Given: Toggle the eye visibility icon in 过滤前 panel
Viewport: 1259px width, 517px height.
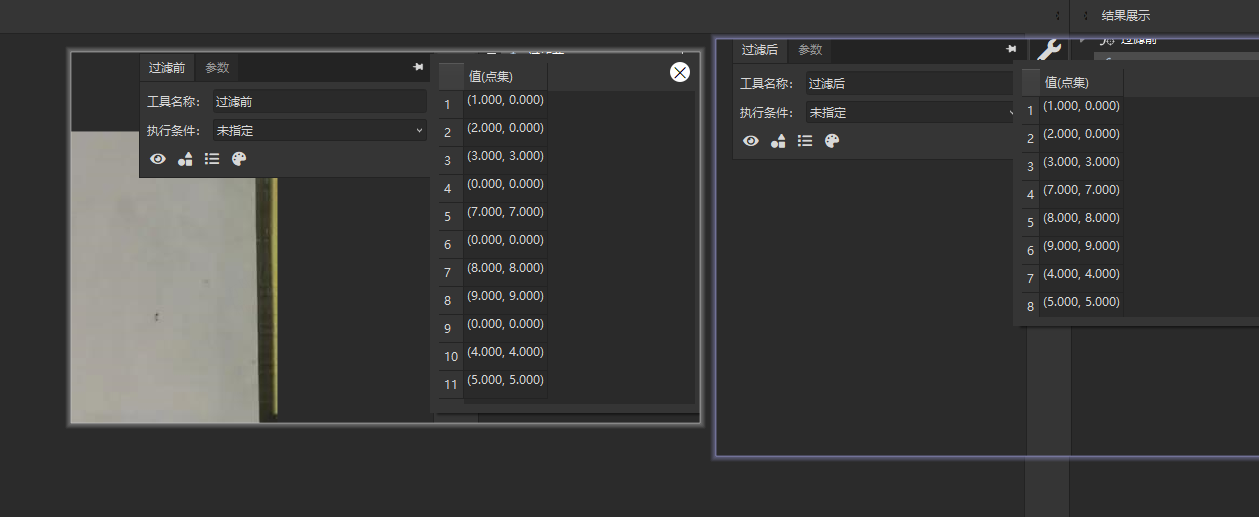Looking at the screenshot, I should click(x=158, y=159).
